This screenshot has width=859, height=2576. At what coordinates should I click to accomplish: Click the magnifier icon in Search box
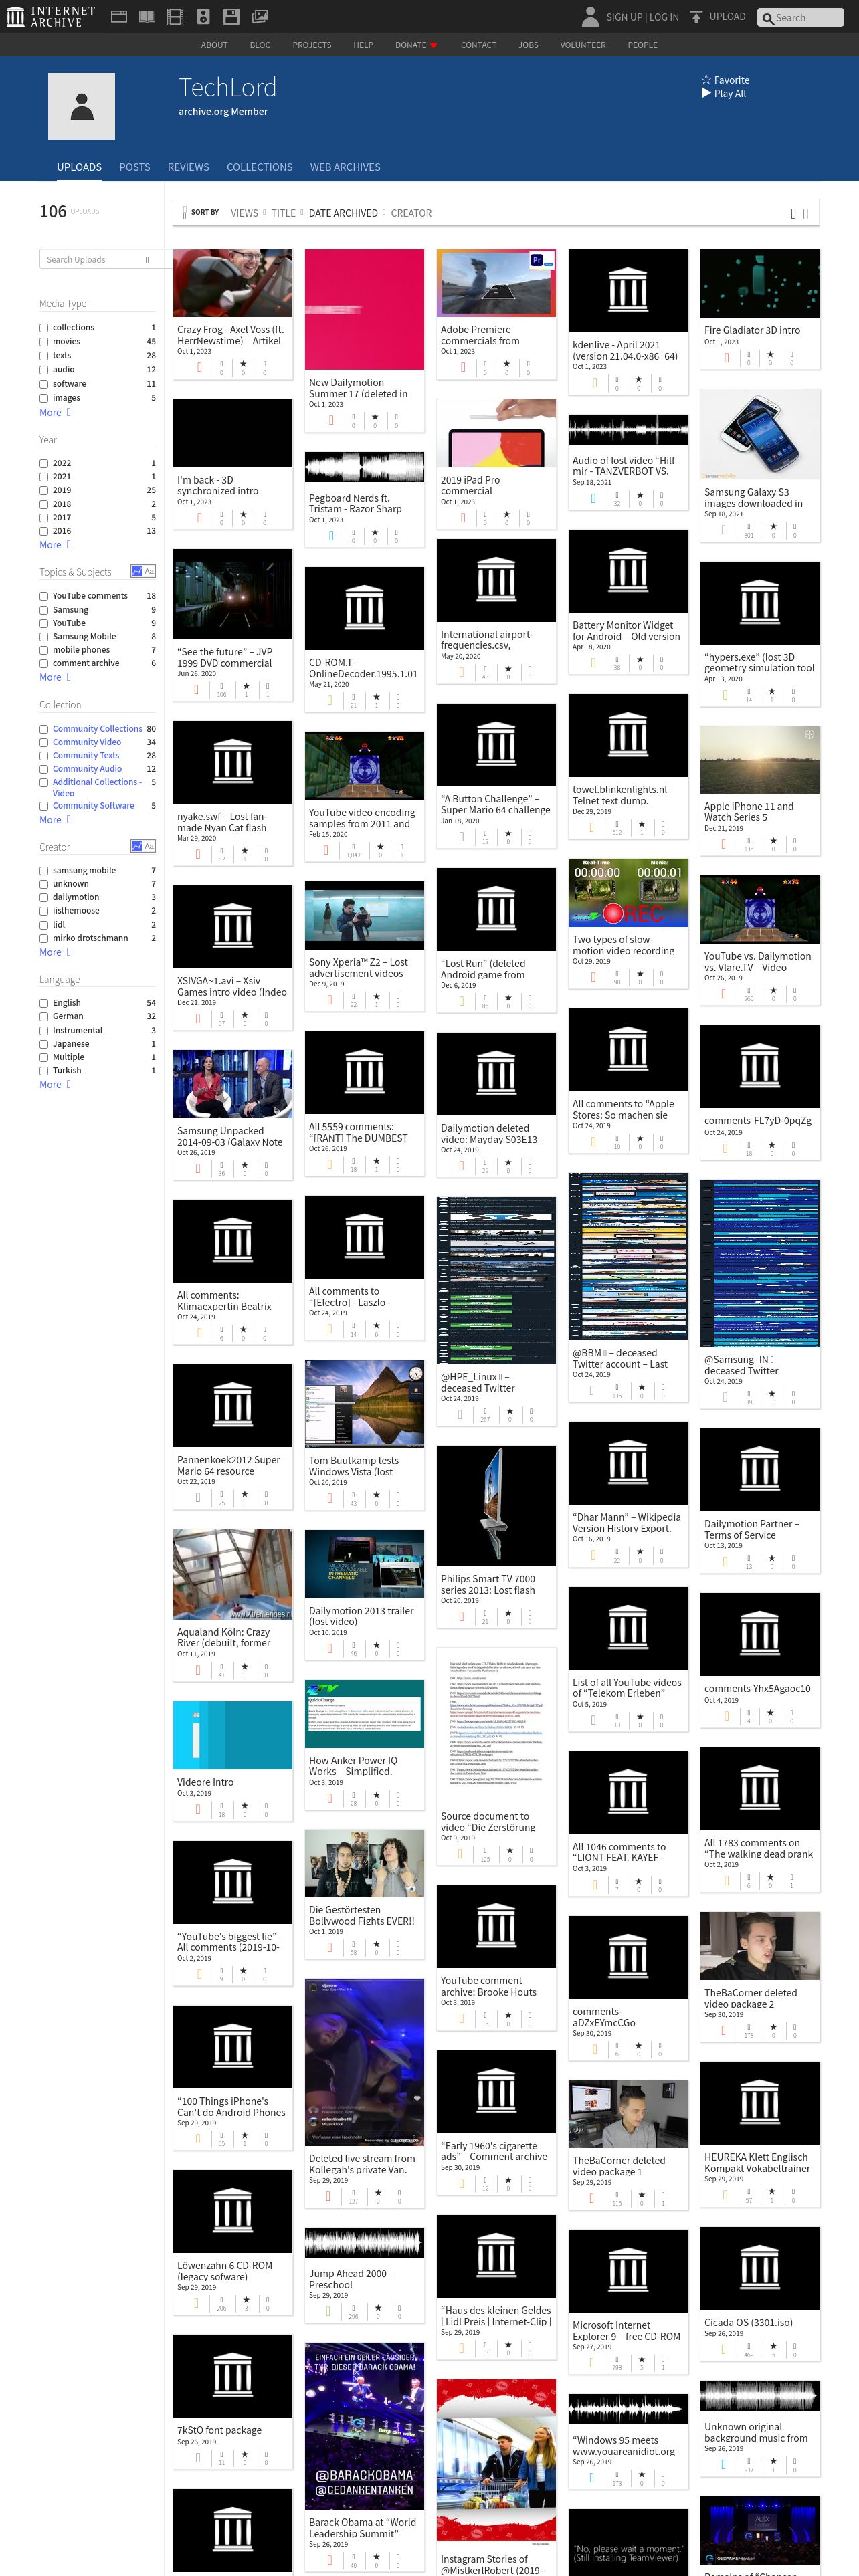point(768,18)
